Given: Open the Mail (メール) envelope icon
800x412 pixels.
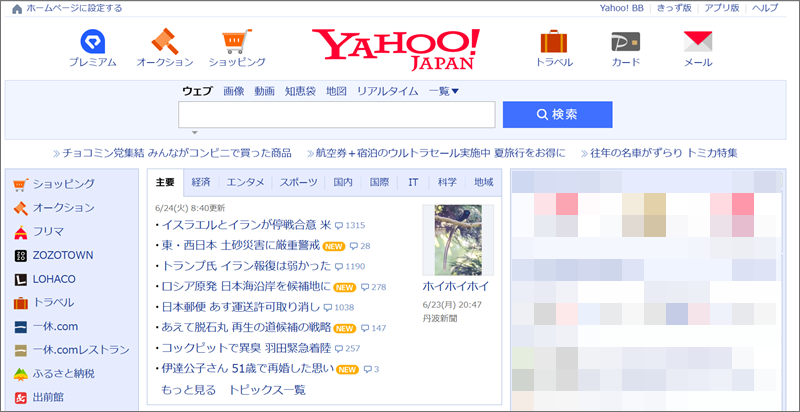Looking at the screenshot, I should pyautogui.click(x=698, y=41).
